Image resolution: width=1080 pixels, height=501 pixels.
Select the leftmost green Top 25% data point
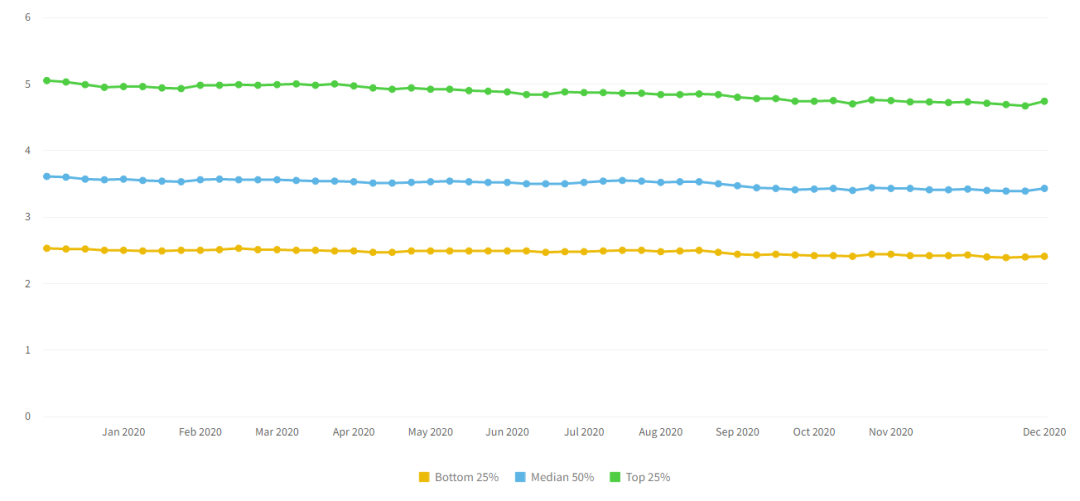pyautogui.click(x=47, y=80)
